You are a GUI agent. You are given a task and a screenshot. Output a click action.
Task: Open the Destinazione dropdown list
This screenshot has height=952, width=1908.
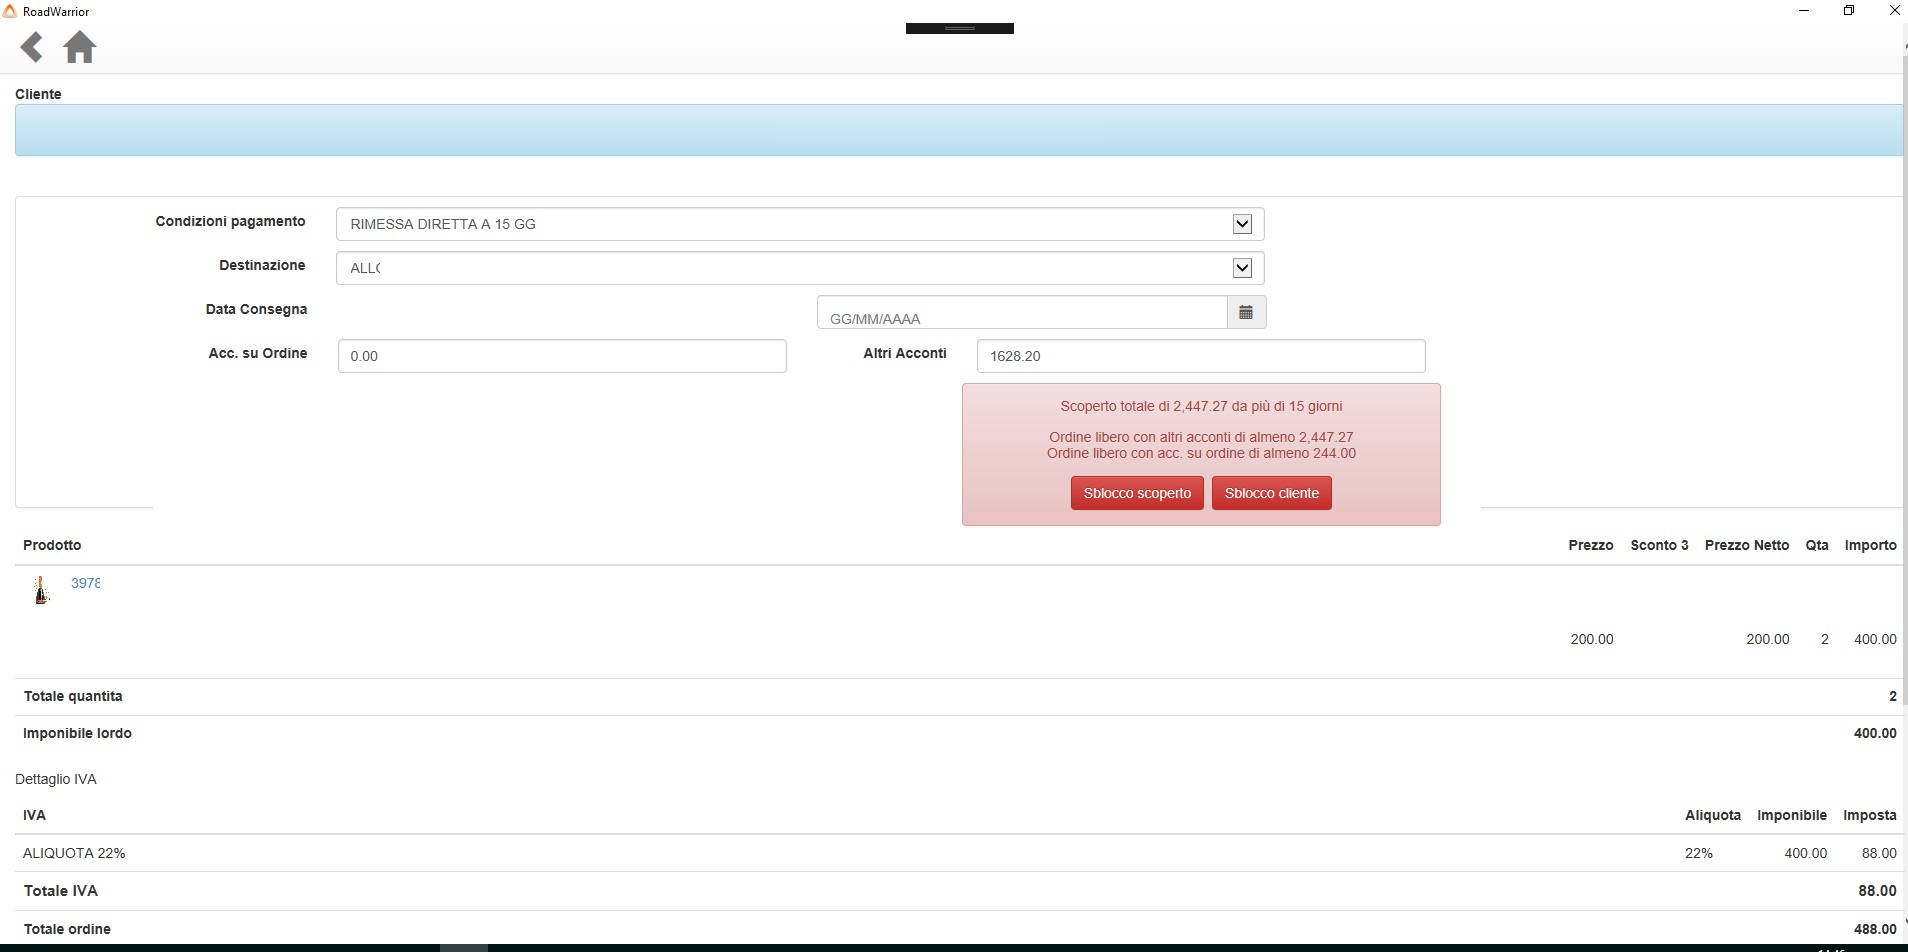click(1241, 268)
